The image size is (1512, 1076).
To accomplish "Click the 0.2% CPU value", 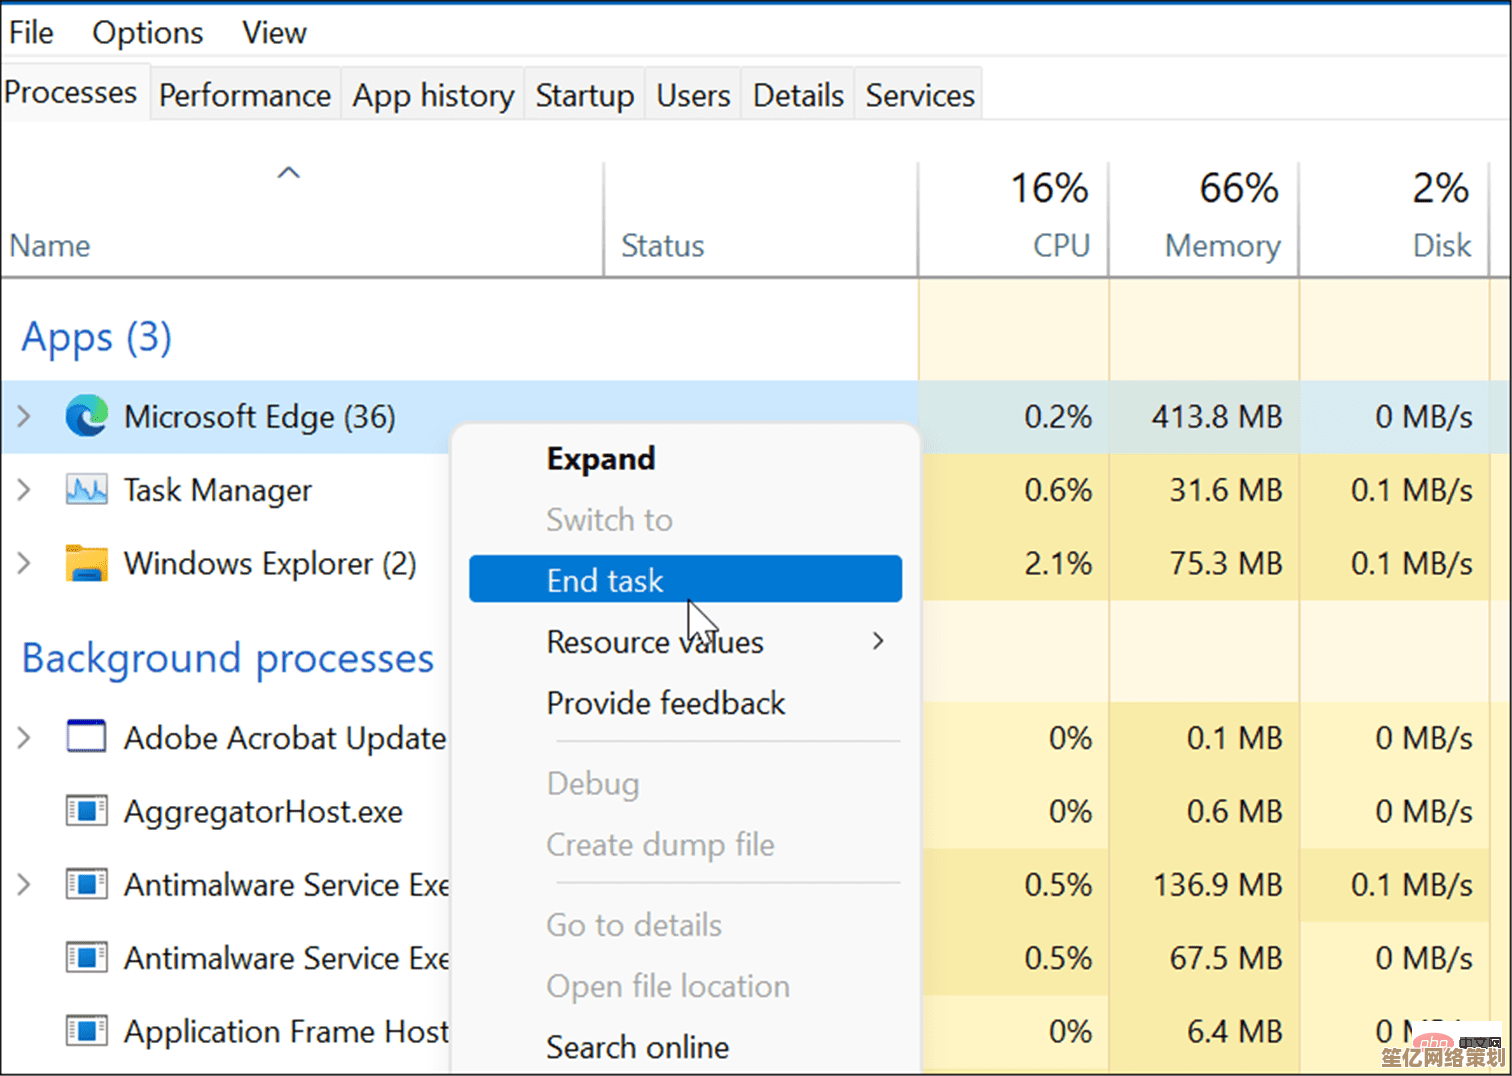I will click(1058, 416).
